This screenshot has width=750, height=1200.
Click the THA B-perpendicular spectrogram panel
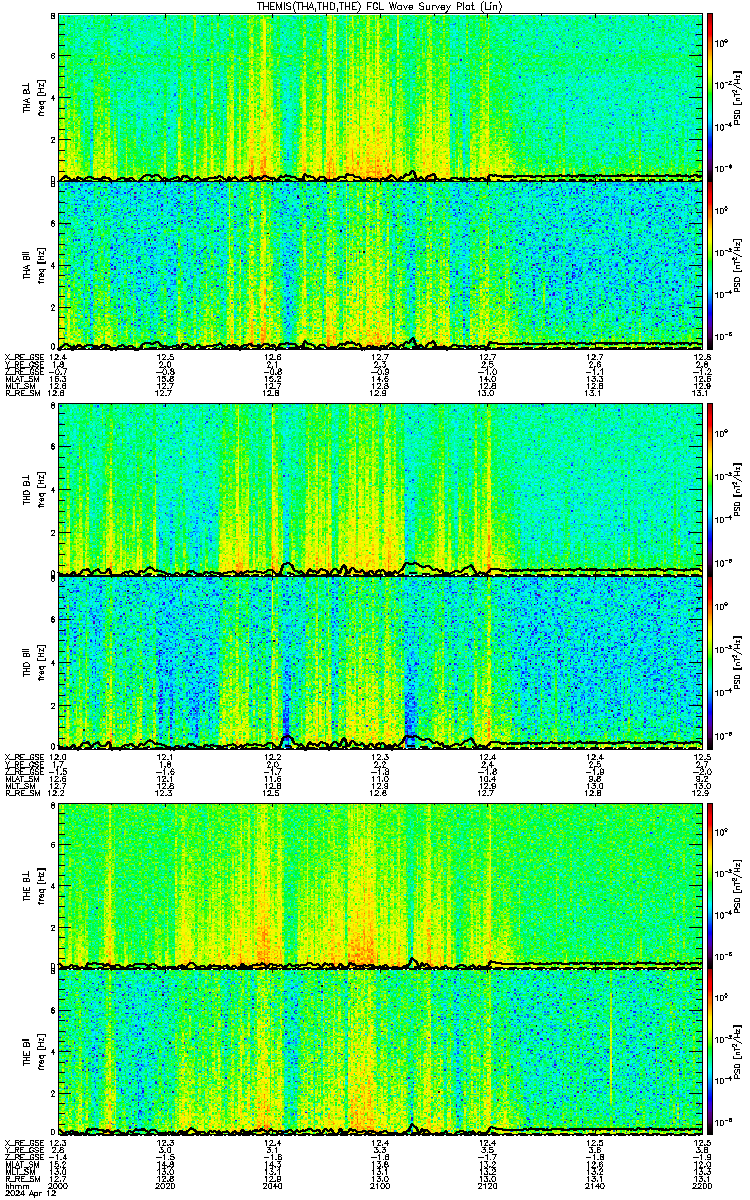pyautogui.click(x=380, y=96)
